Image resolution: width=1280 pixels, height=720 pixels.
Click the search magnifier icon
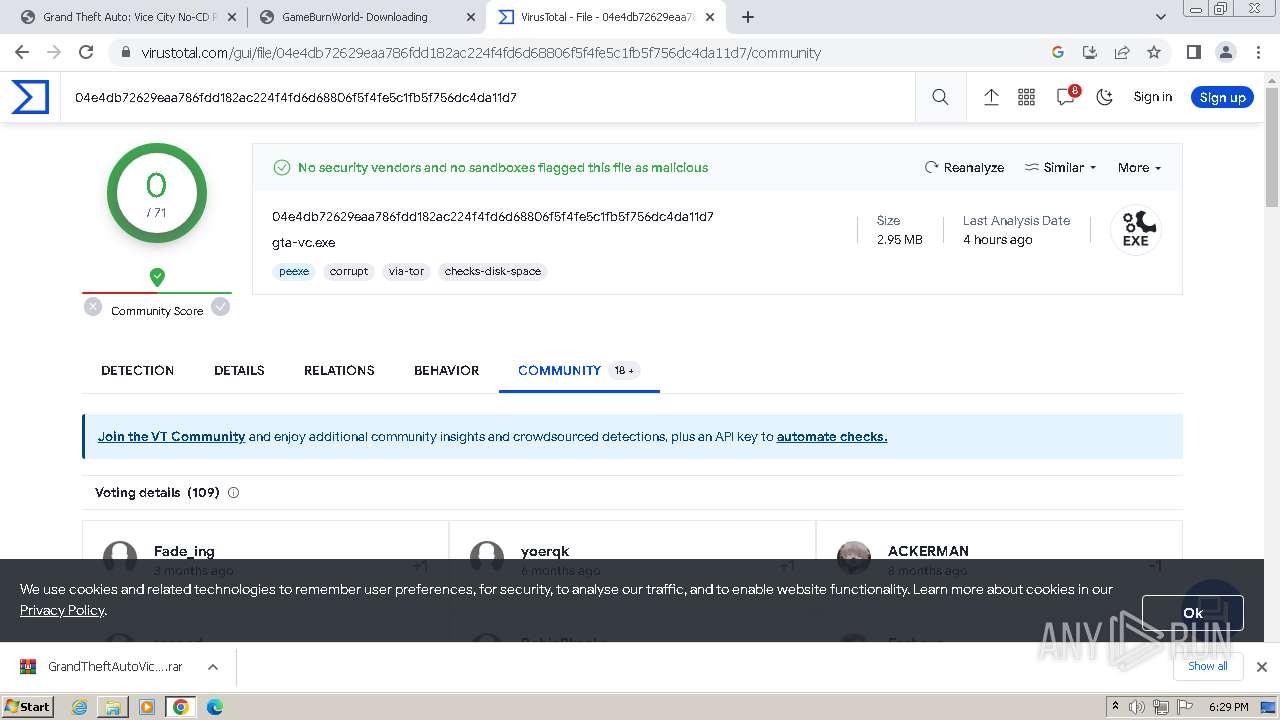pos(940,97)
